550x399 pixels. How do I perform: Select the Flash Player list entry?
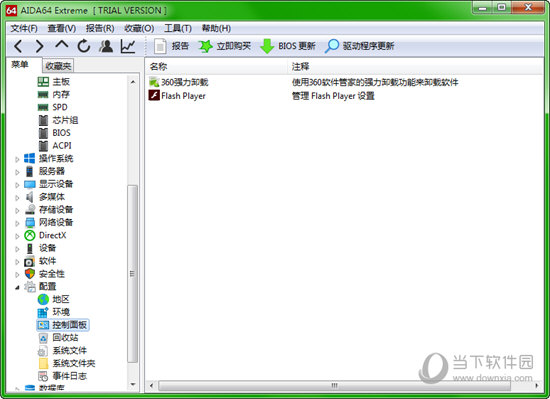pos(177,96)
